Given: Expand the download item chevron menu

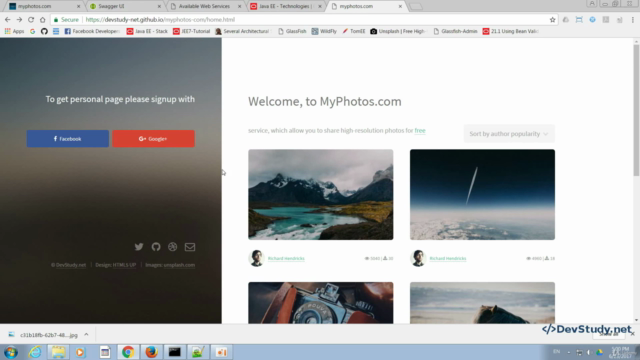Looking at the screenshot, I should pos(86,335).
